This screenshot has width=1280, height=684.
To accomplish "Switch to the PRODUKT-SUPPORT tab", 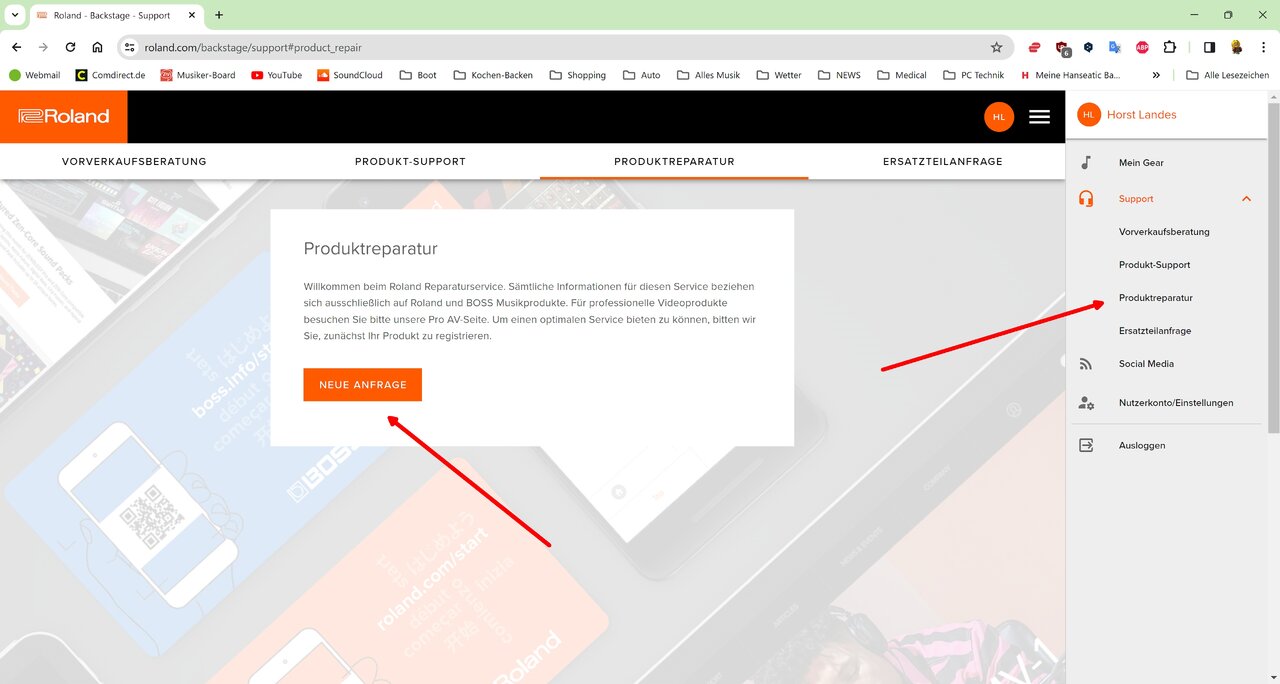I will point(410,161).
